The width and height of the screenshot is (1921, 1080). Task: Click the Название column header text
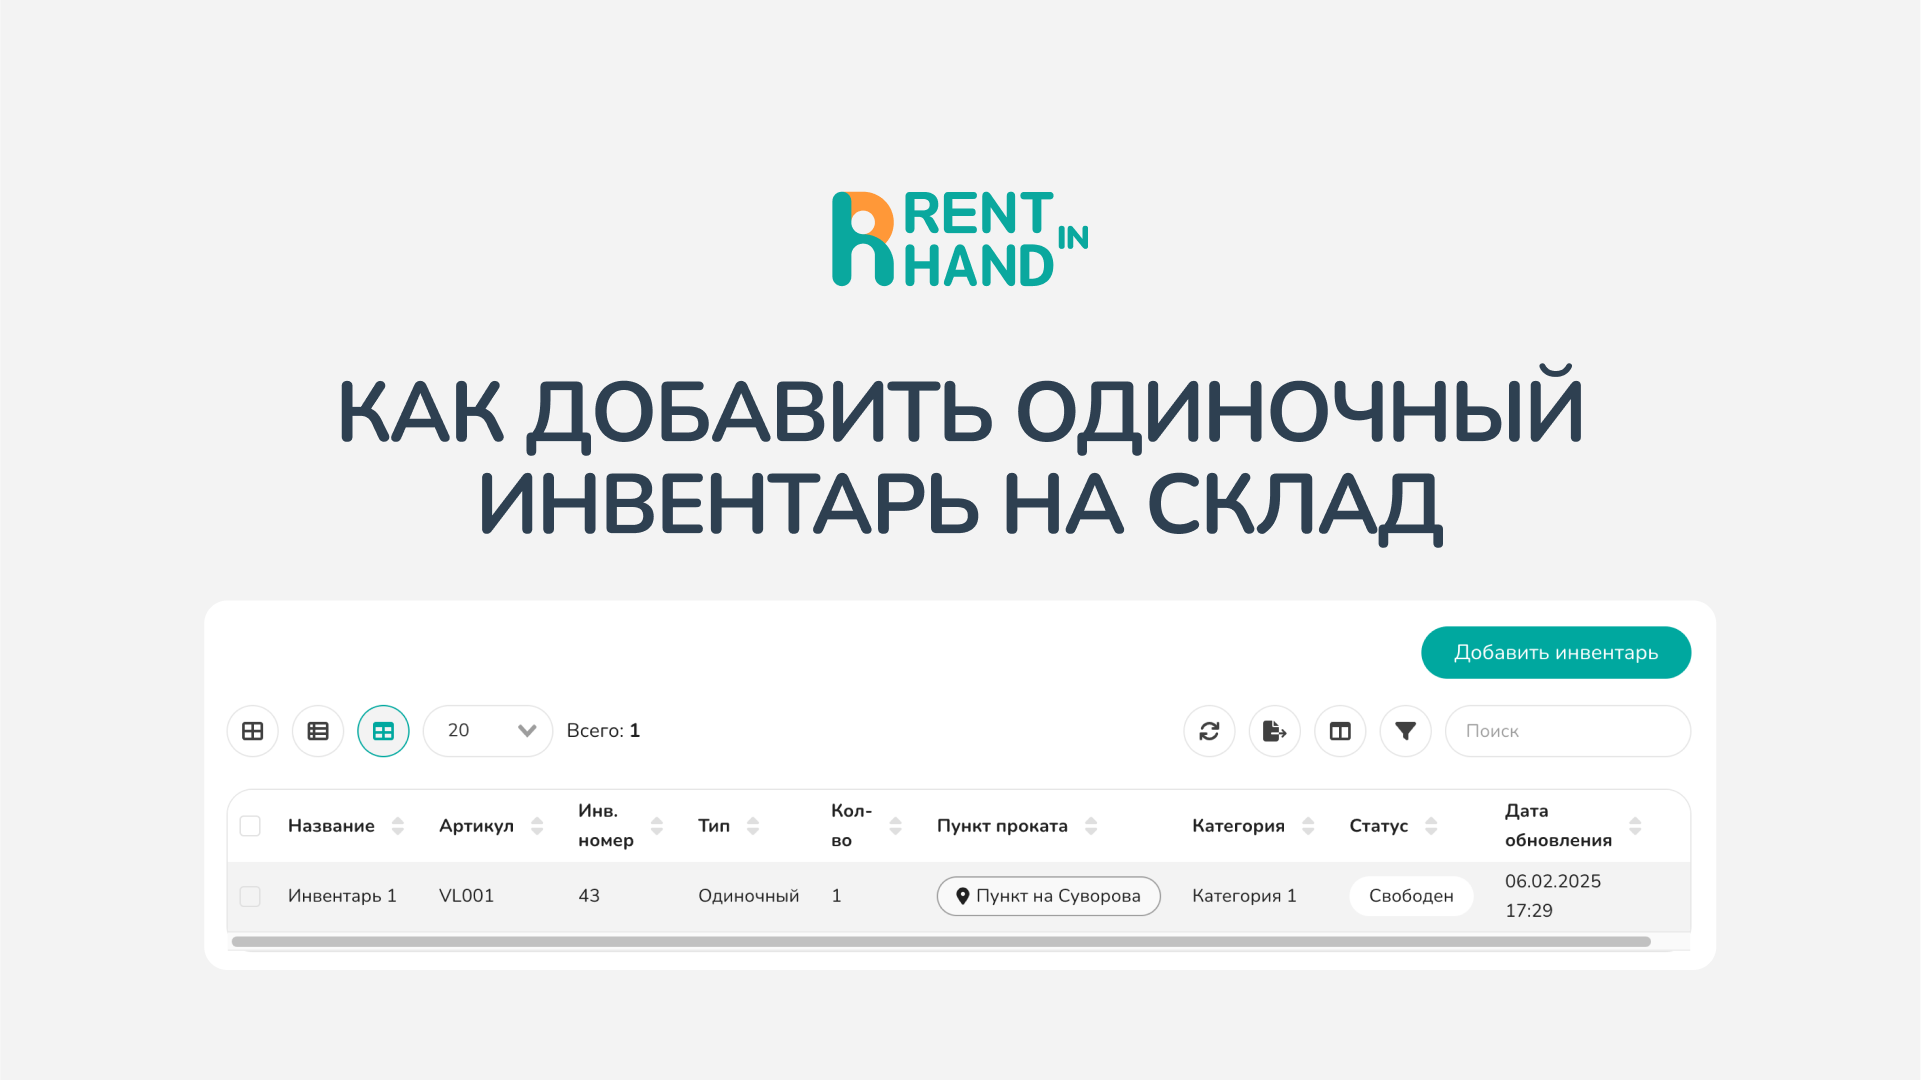(x=331, y=826)
